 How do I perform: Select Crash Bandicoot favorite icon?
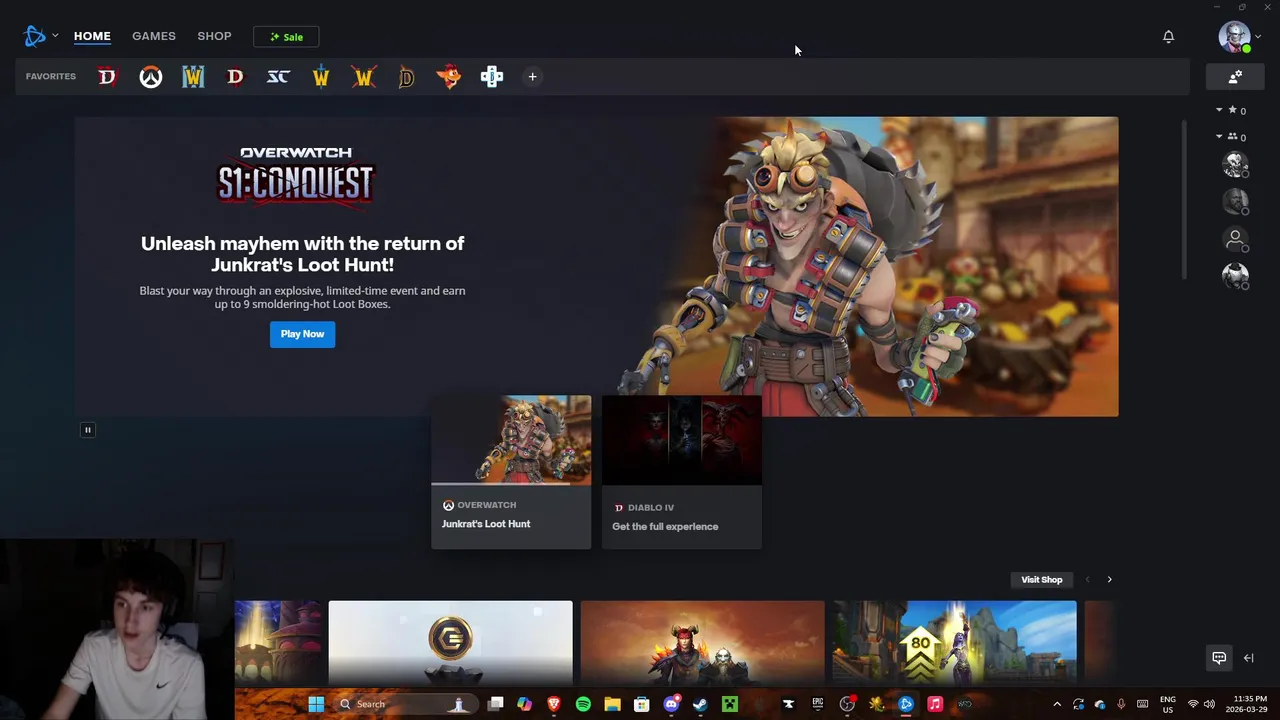coord(449,77)
